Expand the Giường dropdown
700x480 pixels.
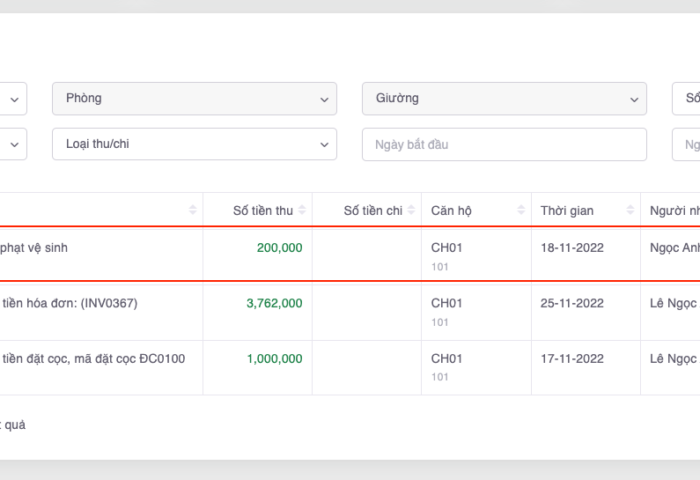504,98
